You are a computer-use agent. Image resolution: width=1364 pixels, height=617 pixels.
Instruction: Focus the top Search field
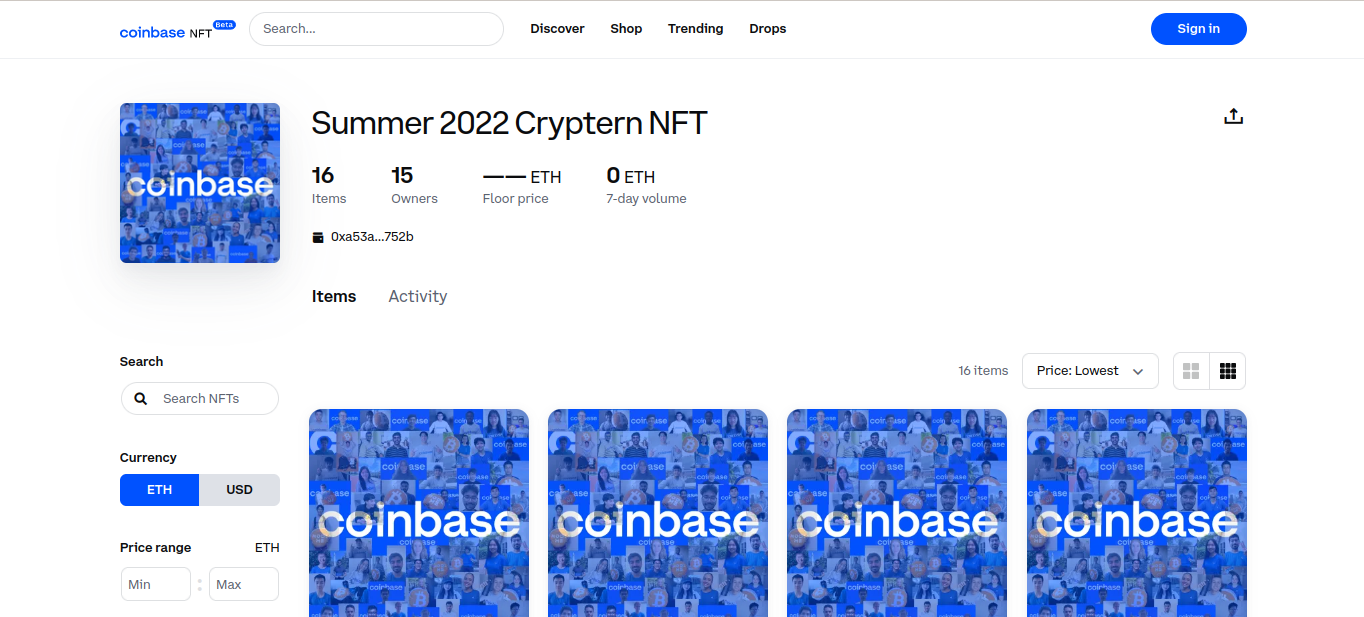coord(376,29)
